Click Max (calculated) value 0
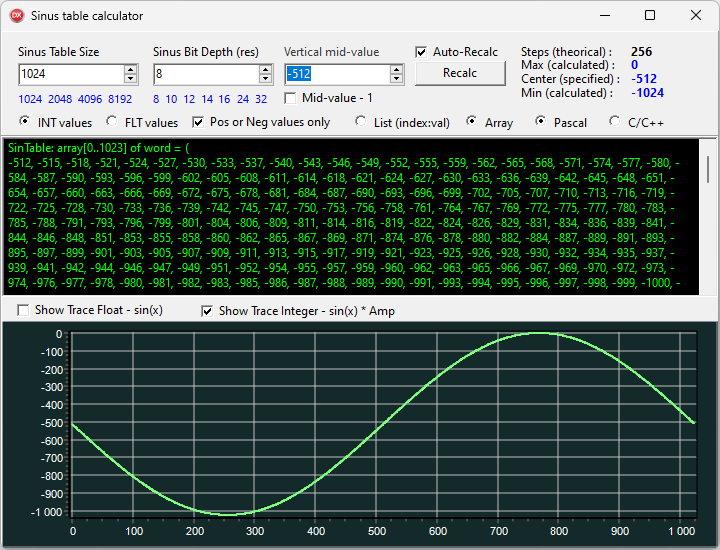This screenshot has height=550, width=720. pos(635,65)
